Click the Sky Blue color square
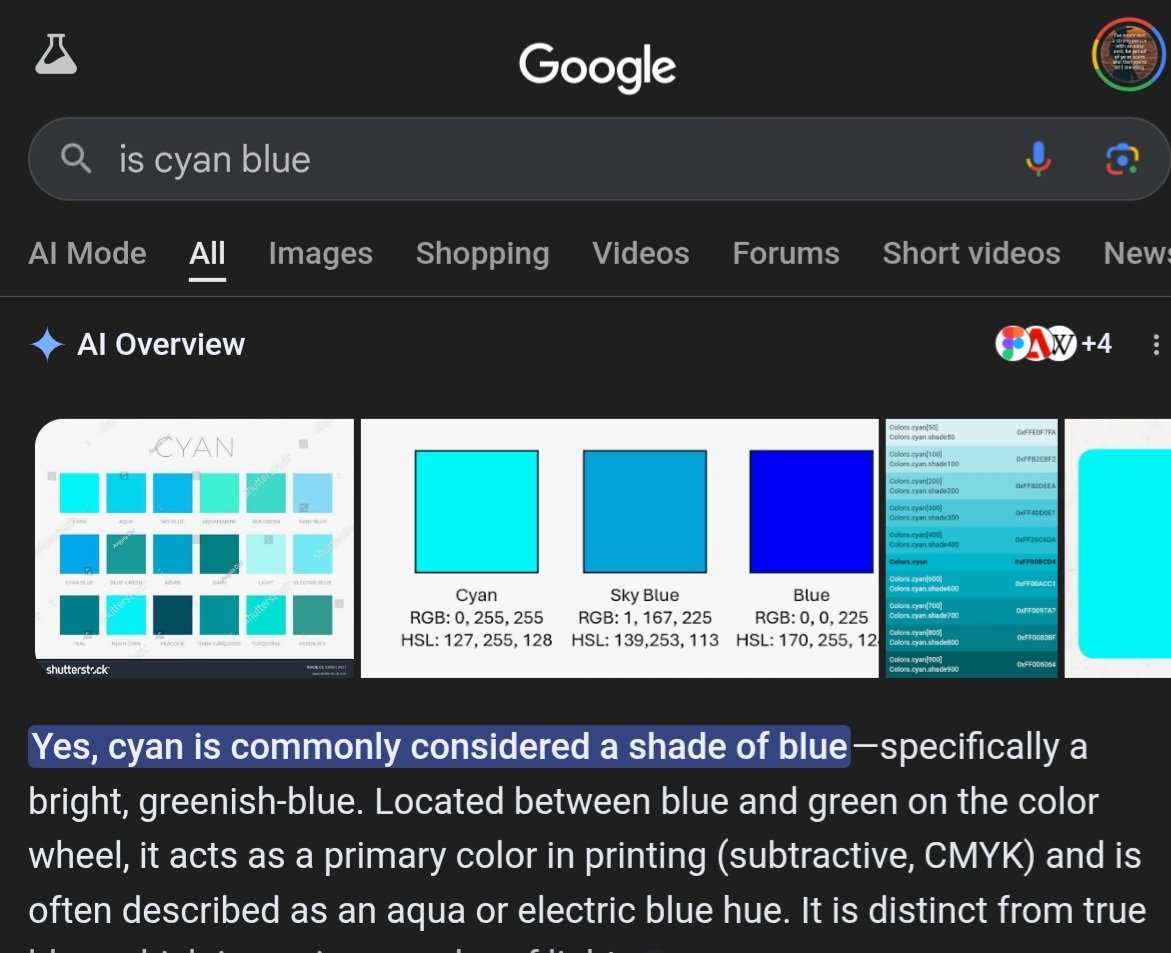This screenshot has height=953, width=1171. [x=644, y=512]
